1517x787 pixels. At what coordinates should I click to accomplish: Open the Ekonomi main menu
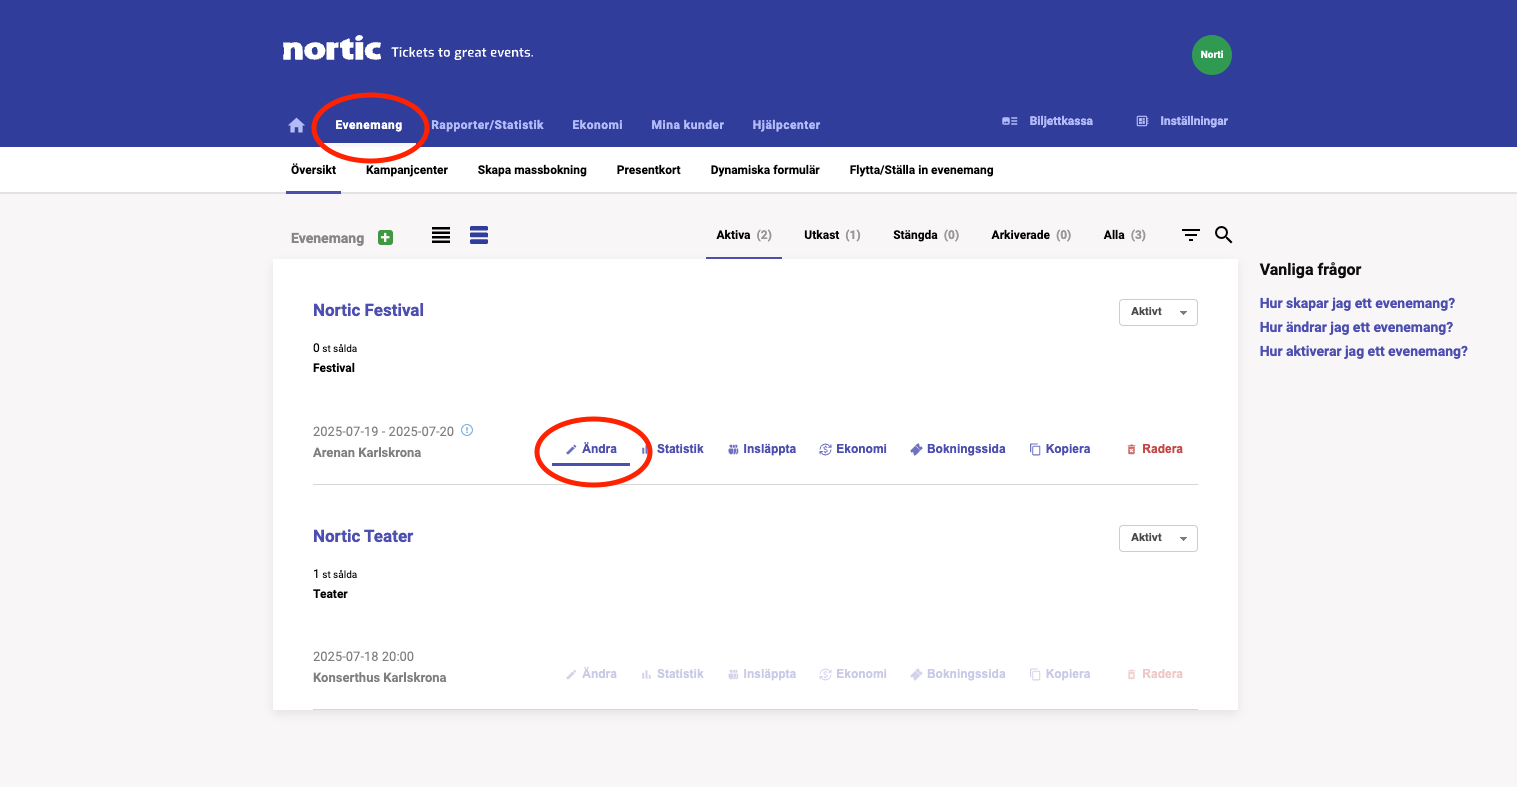(597, 125)
